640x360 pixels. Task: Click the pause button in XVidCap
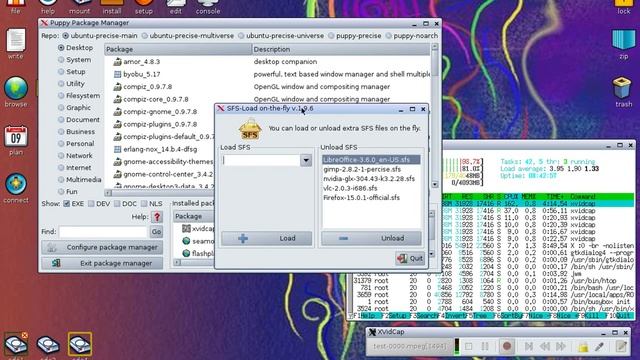(x=485, y=347)
